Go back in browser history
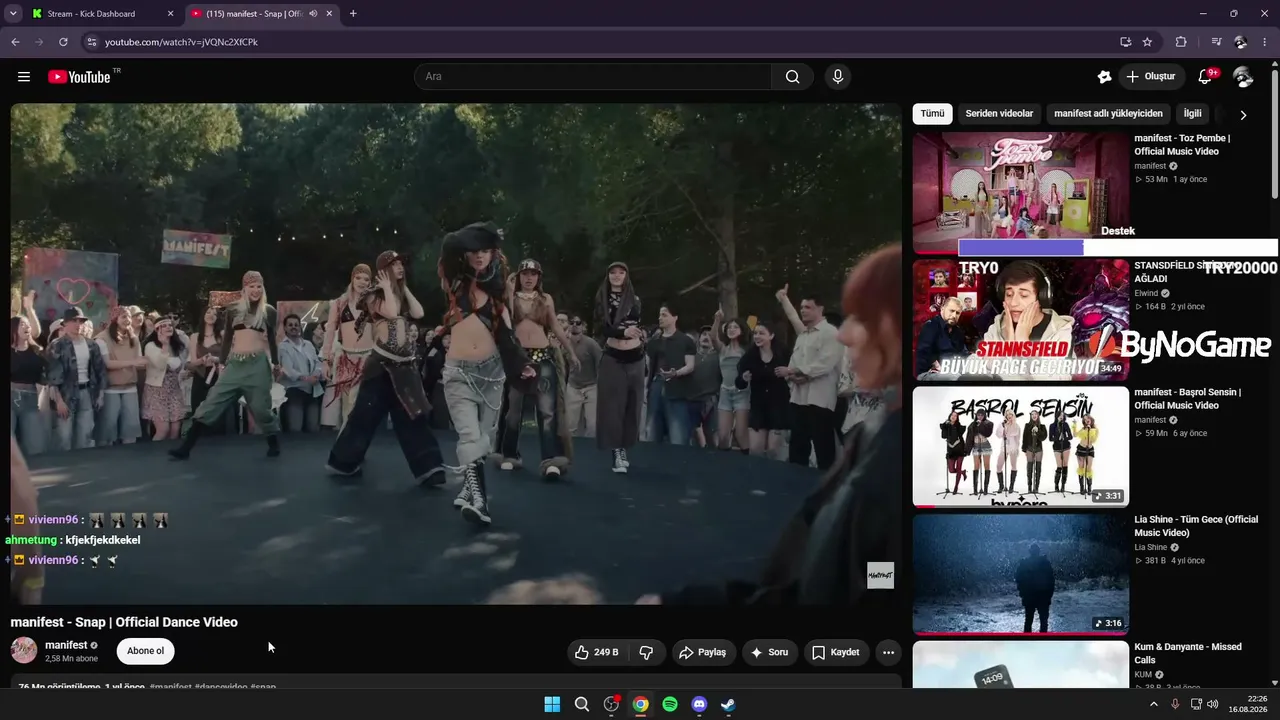Screen dimensions: 1280x720 pyautogui.click(x=15, y=42)
